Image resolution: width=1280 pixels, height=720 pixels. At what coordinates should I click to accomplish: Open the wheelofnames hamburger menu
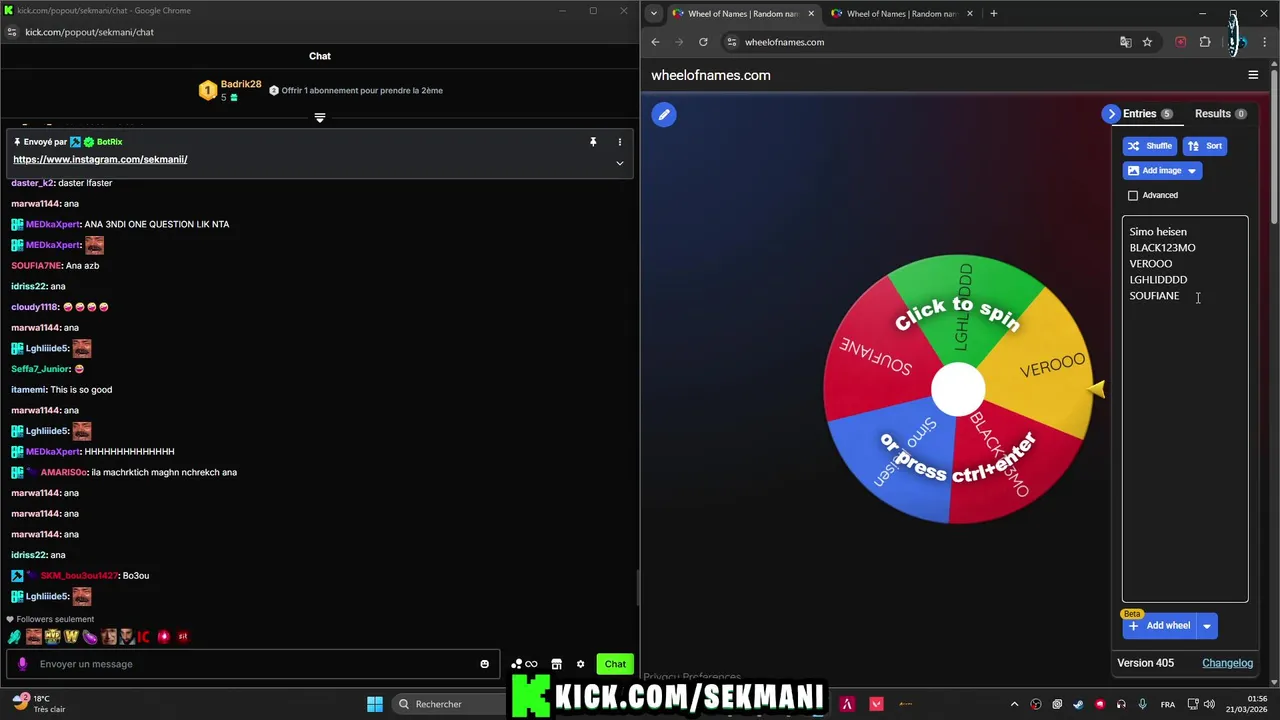coord(1253,75)
